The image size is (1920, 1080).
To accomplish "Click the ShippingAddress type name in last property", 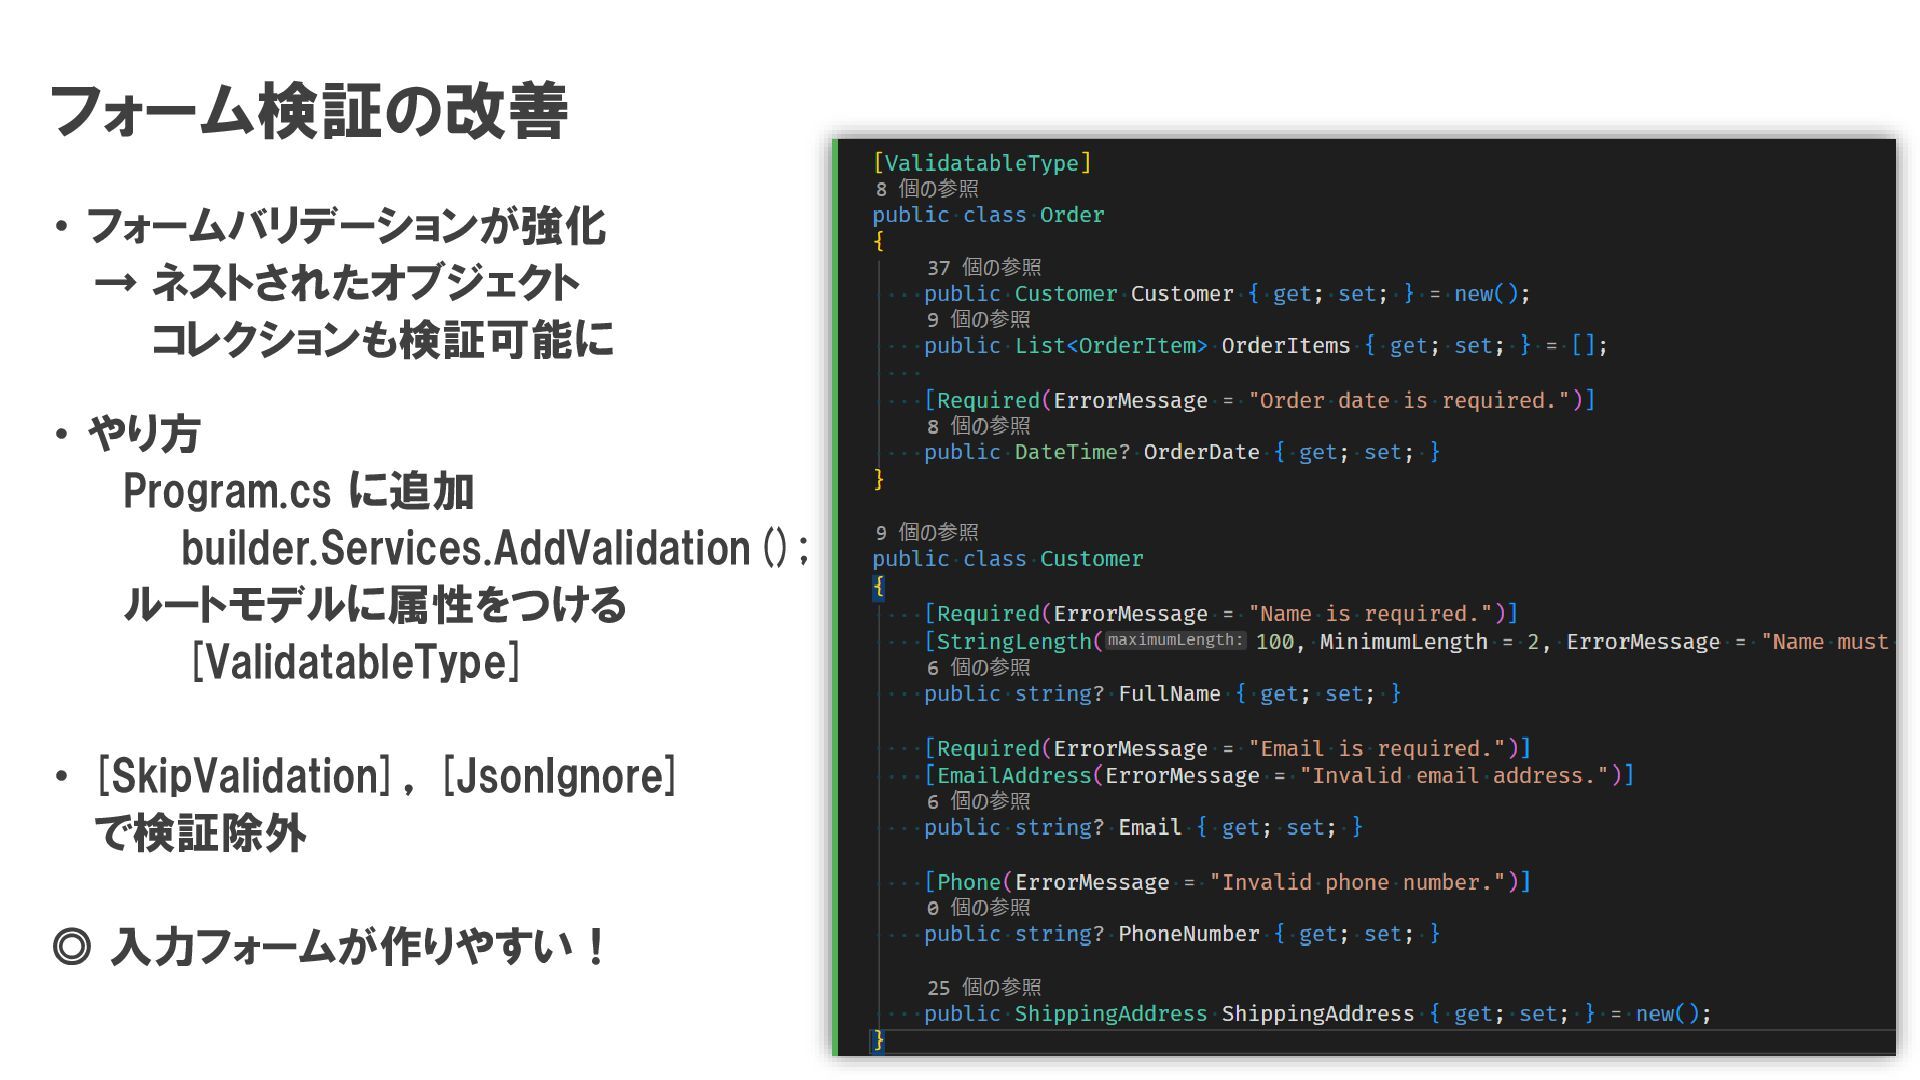I will pos(1110,1014).
